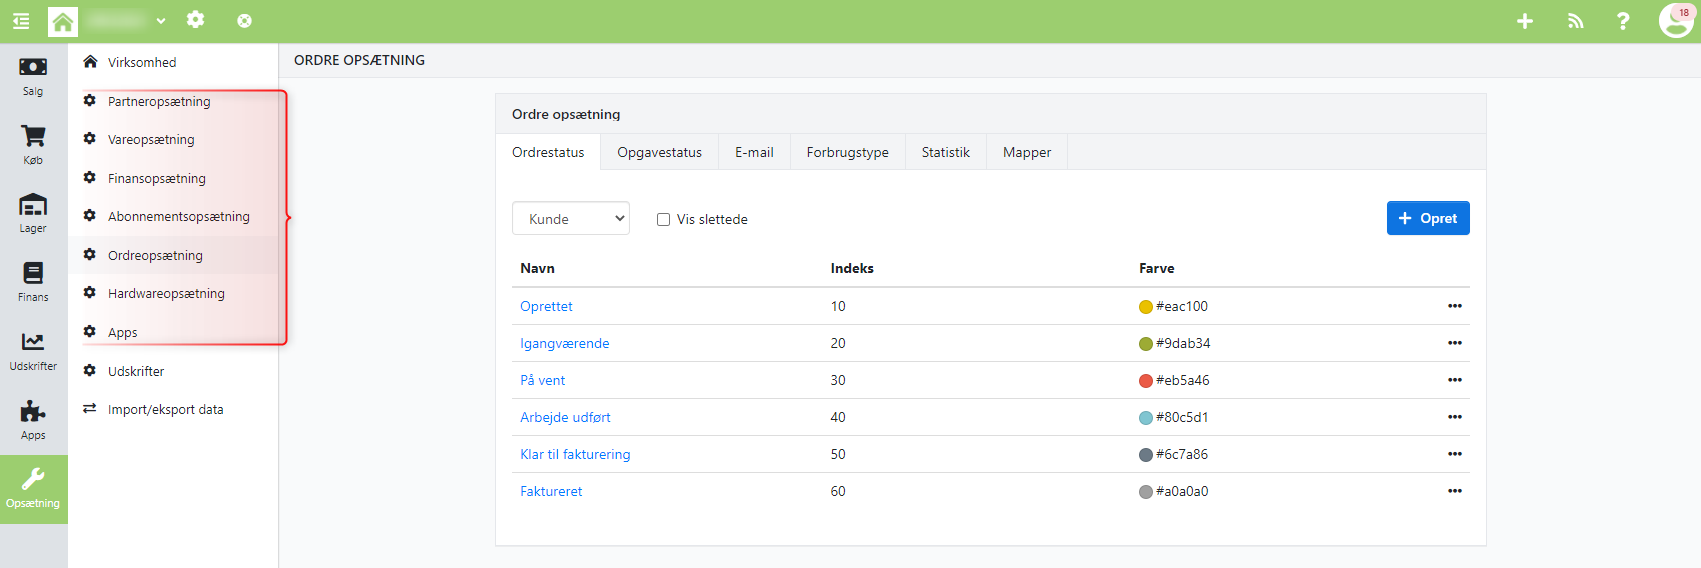Screen dimensions: 1701x568
Task: Open the Apps puzzle piece icon
Action: pyautogui.click(x=33, y=412)
